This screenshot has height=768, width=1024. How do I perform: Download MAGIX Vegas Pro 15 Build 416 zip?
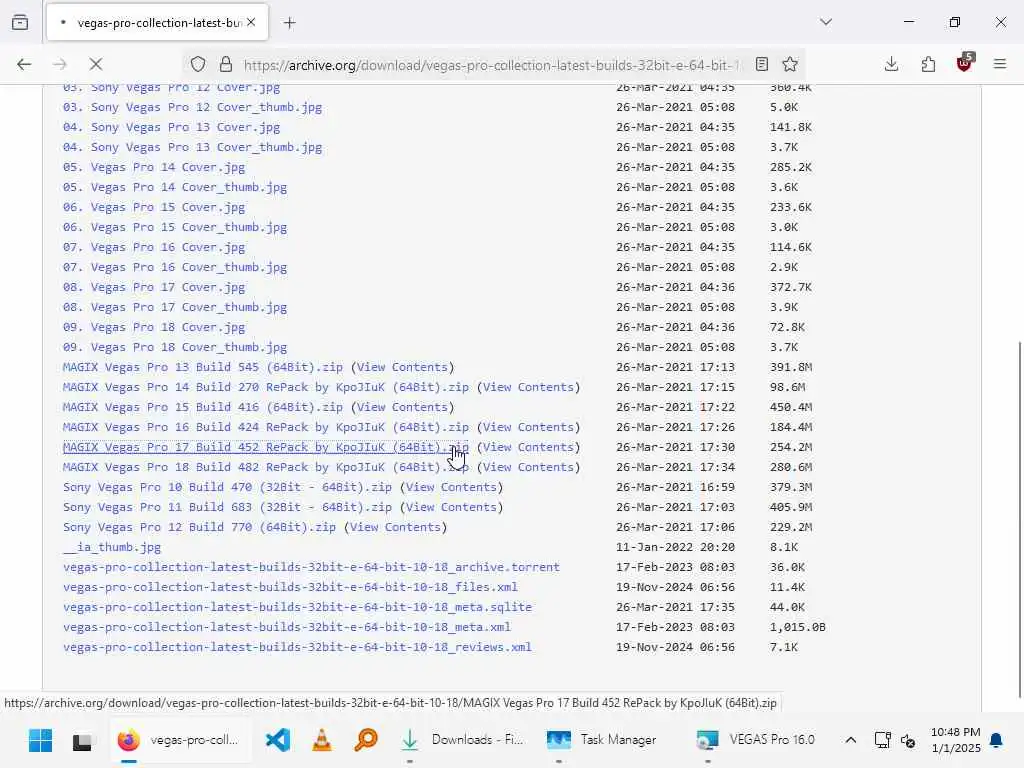point(202,407)
